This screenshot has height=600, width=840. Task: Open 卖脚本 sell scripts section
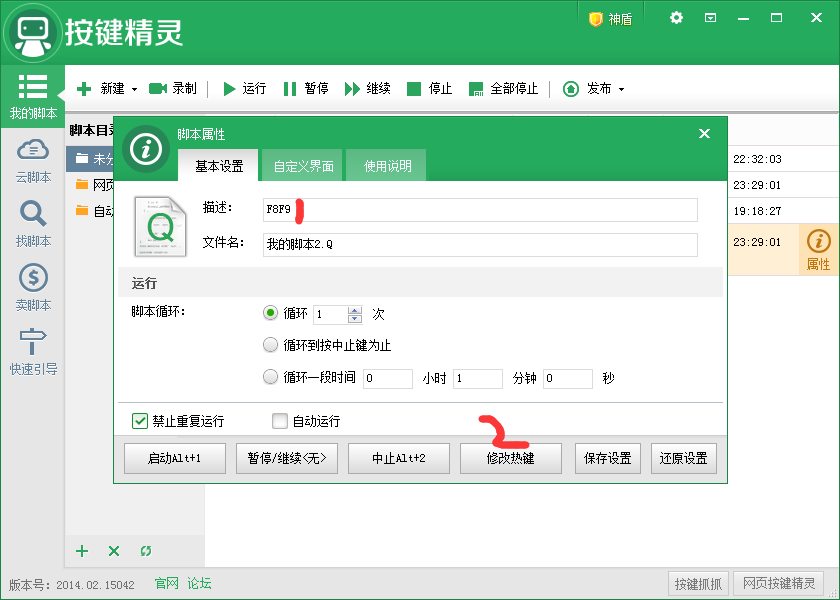click(33, 288)
